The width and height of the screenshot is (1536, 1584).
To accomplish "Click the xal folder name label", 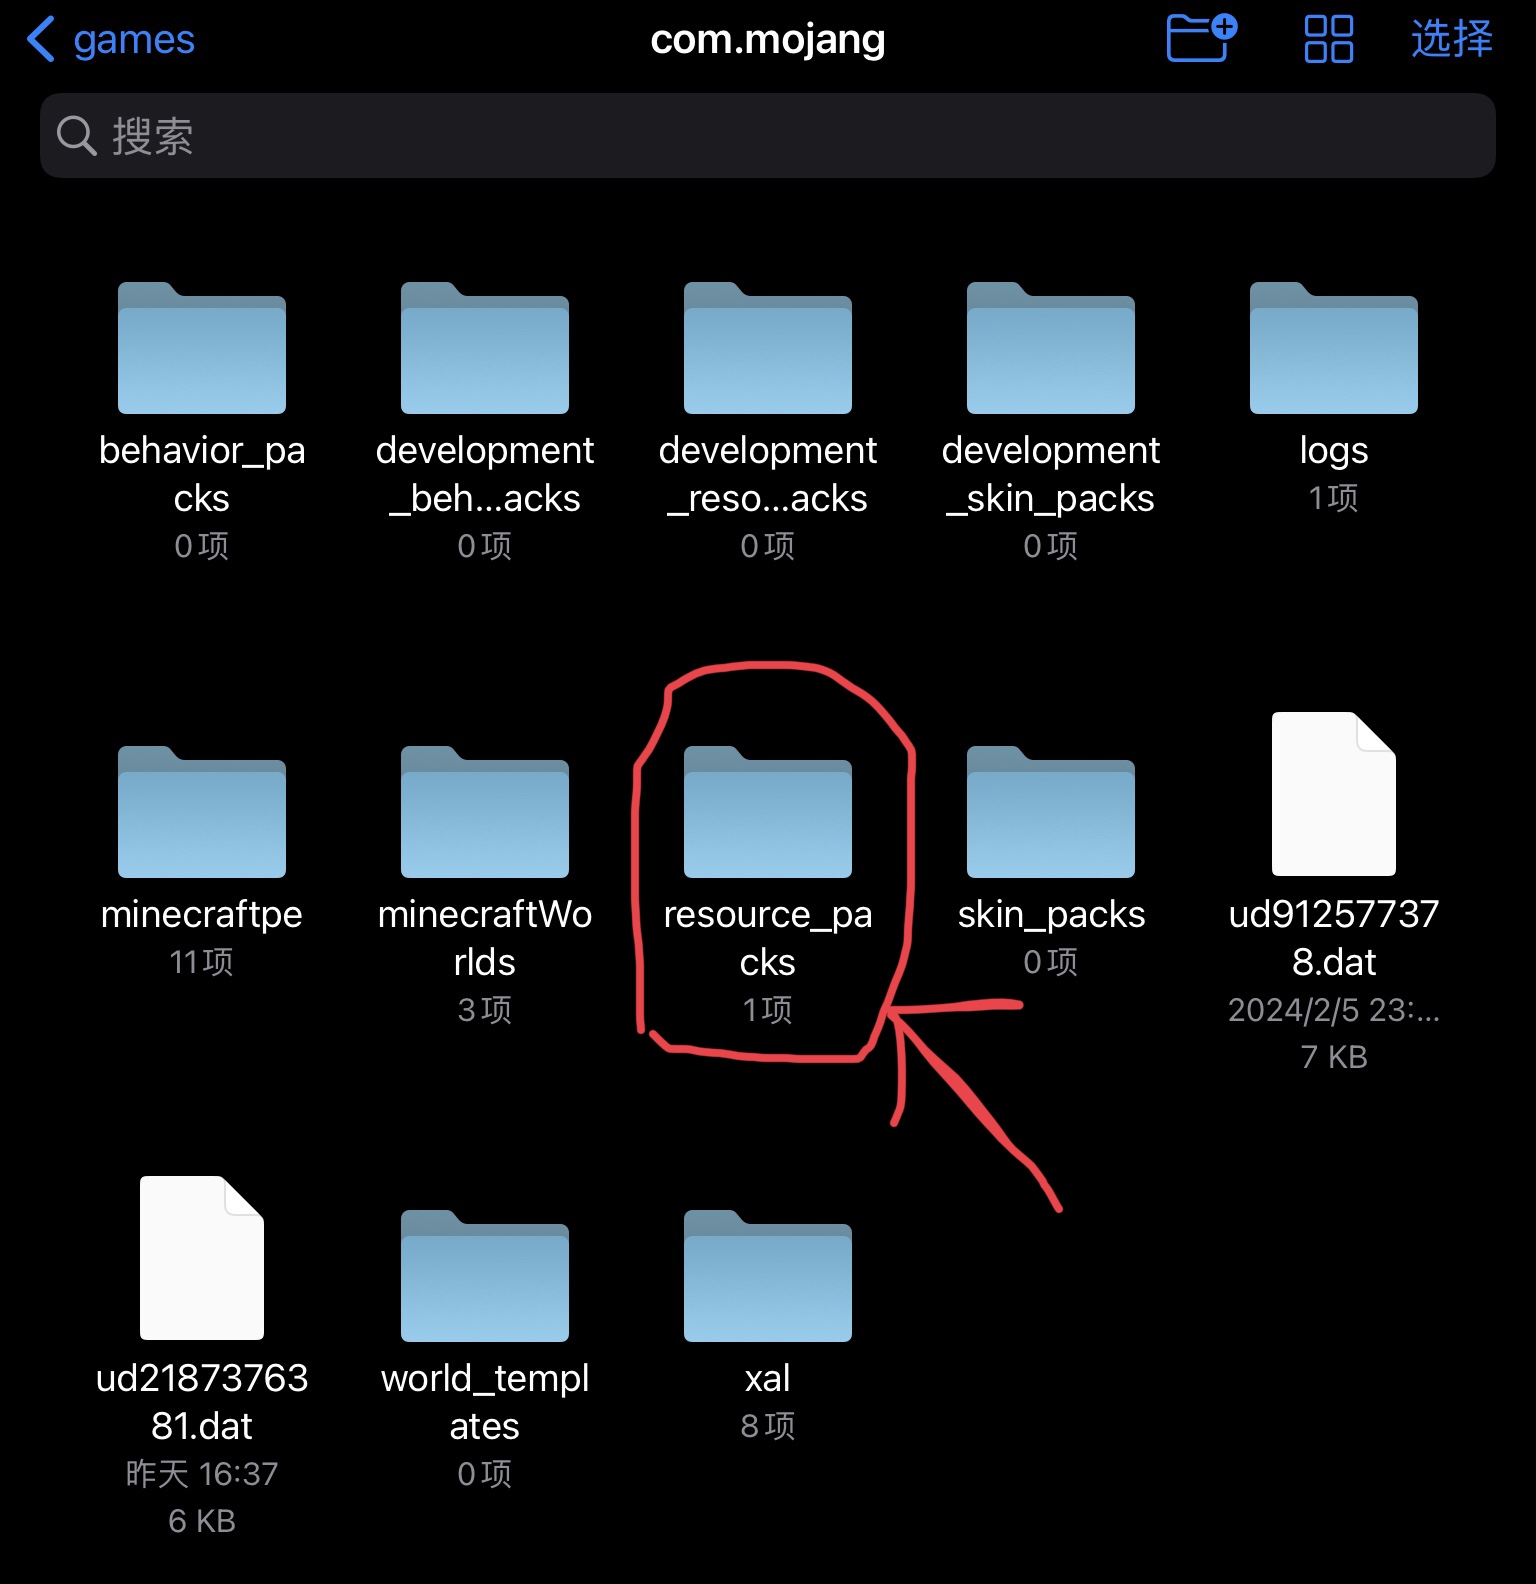I will tap(768, 1378).
